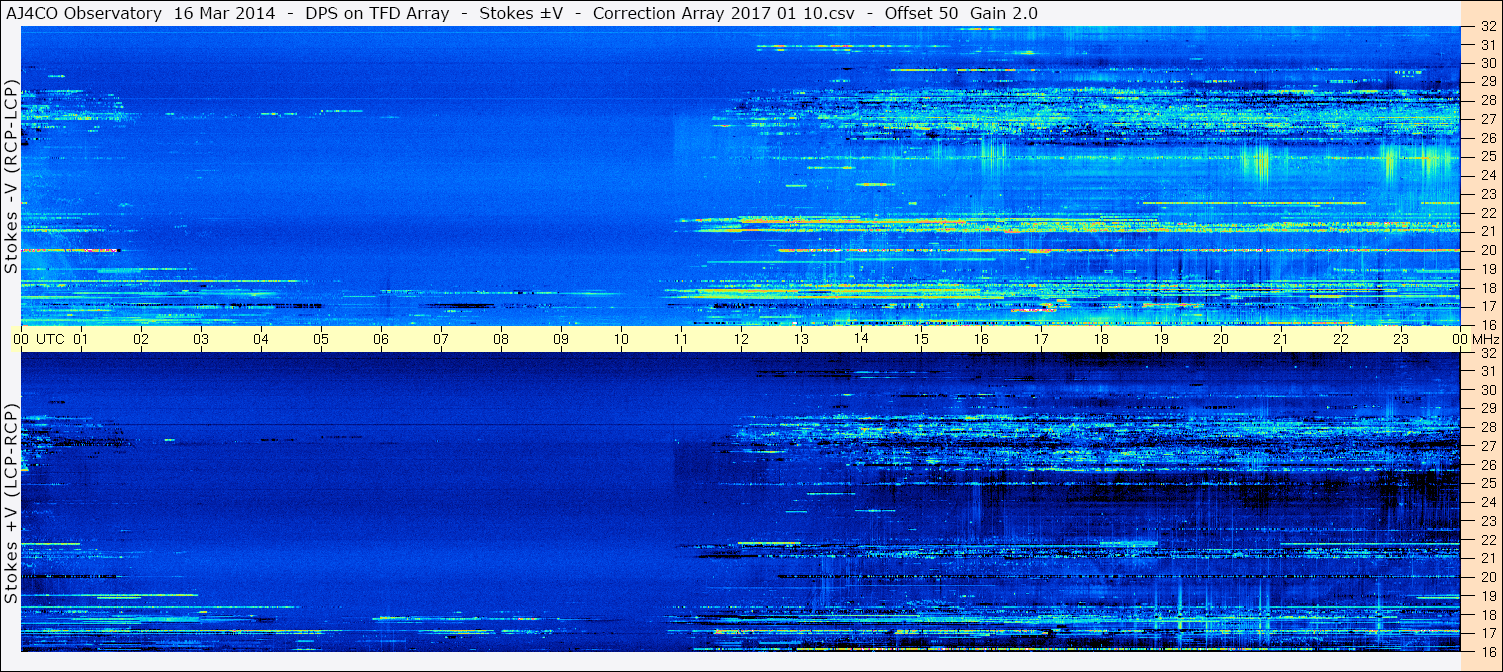Click the 21 hour label on time axis

(x=1281, y=340)
